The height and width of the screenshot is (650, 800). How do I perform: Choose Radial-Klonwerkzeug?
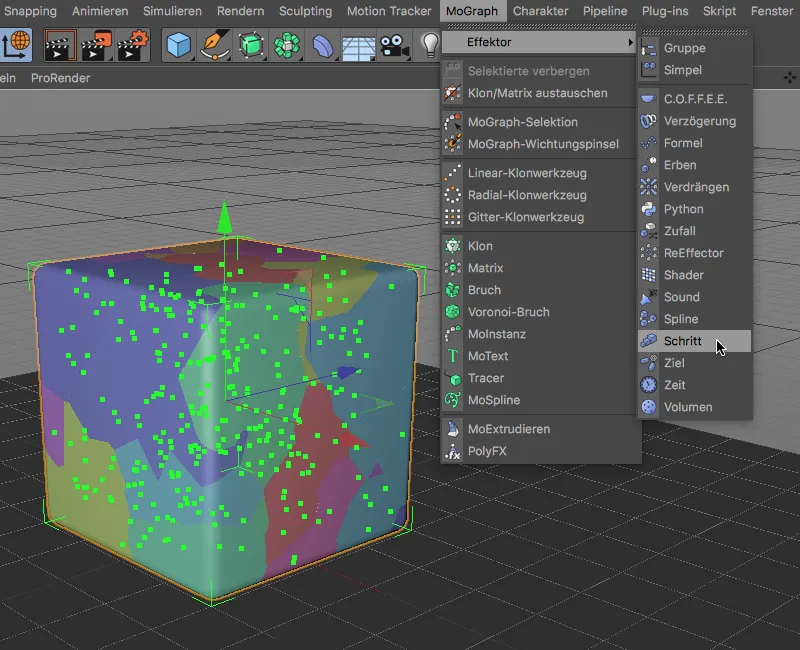pos(539,195)
